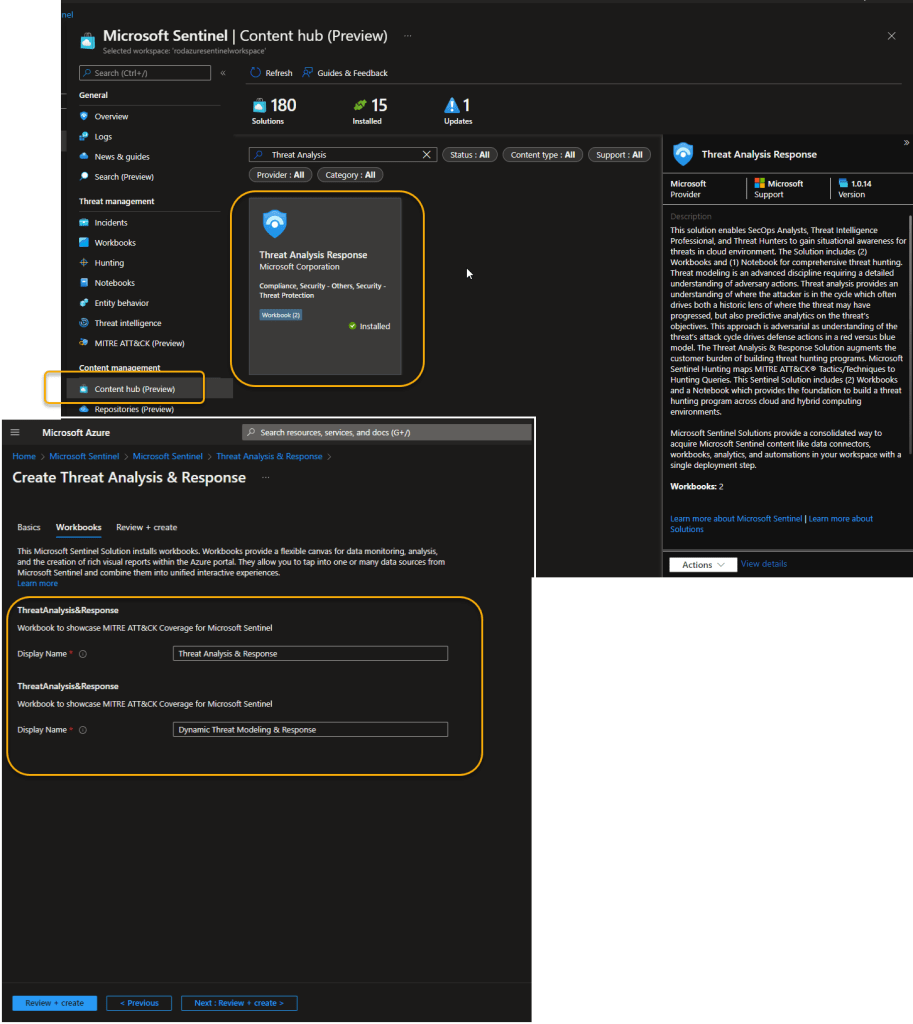Click the Threat Analysis & Response name field
Image resolution: width=913 pixels, height=1024 pixels.
[x=310, y=654]
